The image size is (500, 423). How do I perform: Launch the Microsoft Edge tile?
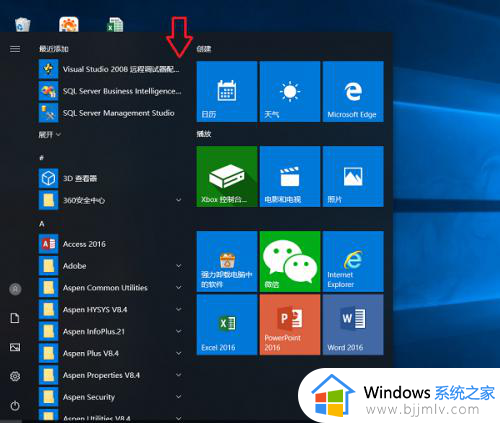pyautogui.click(x=353, y=92)
